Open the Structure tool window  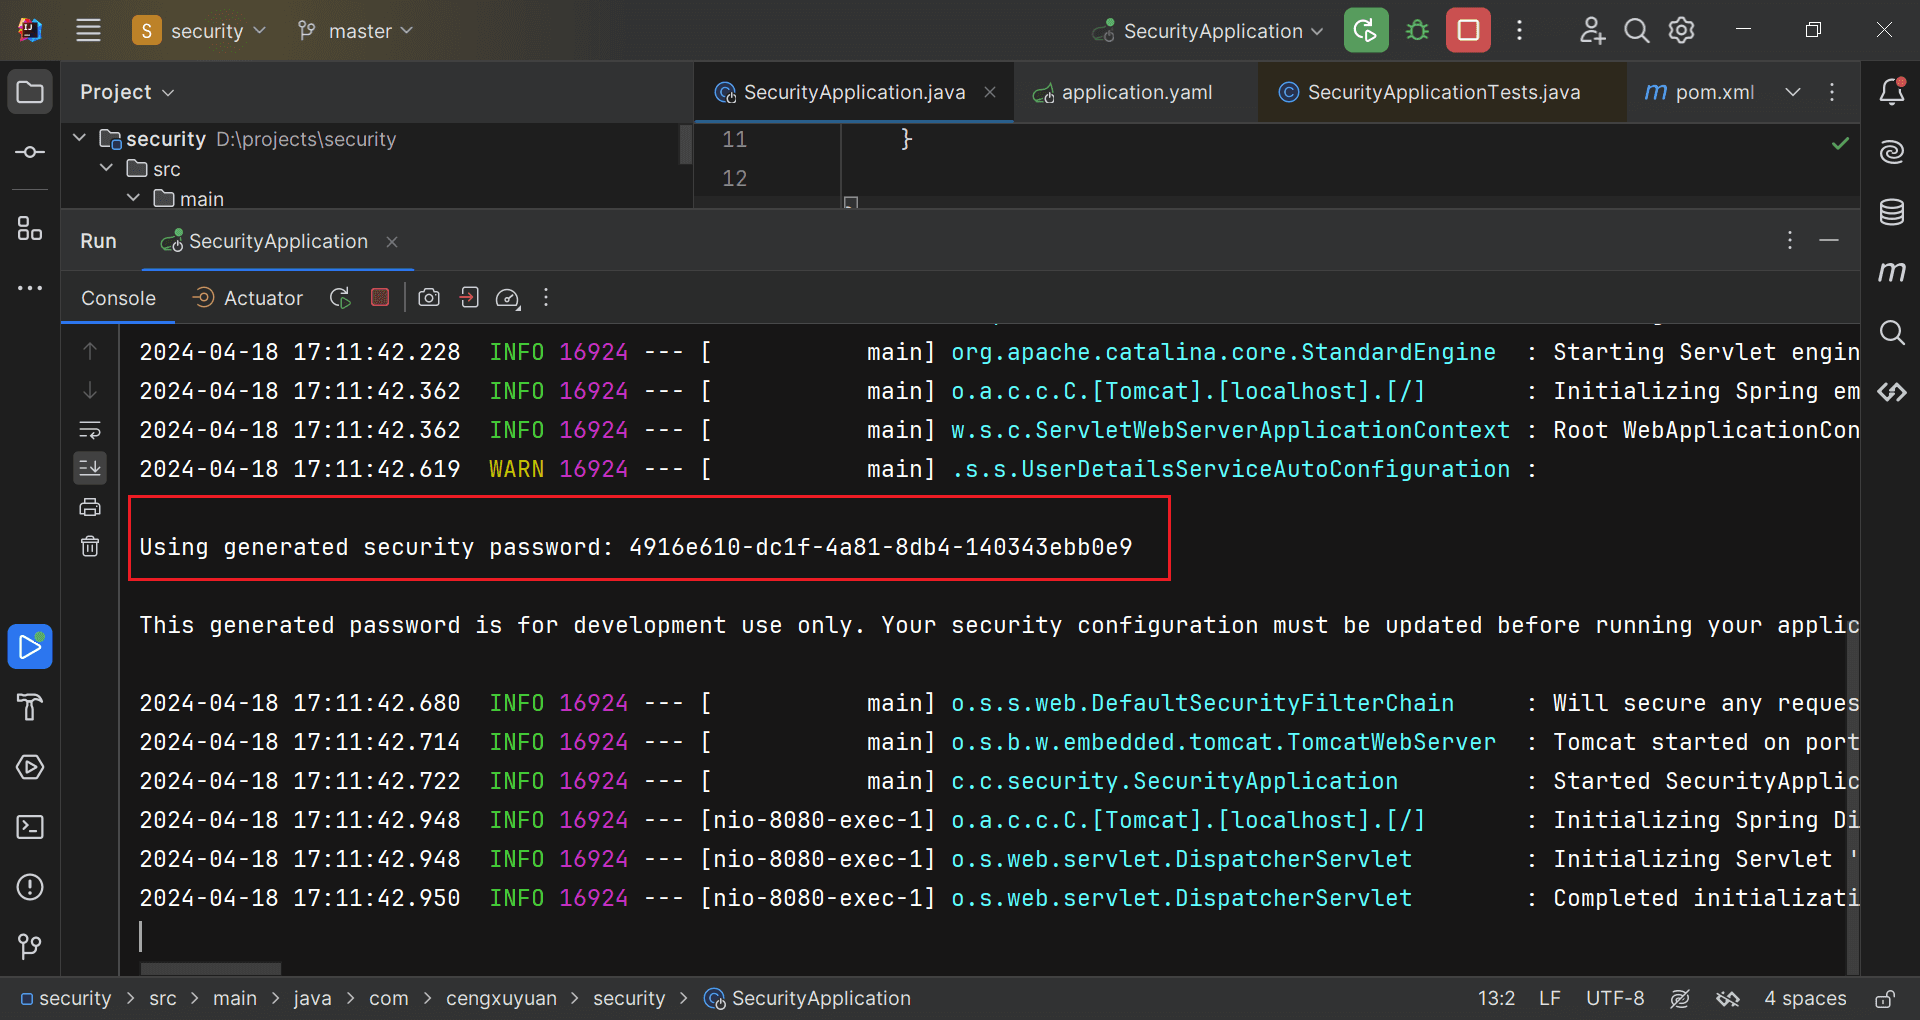(x=30, y=229)
